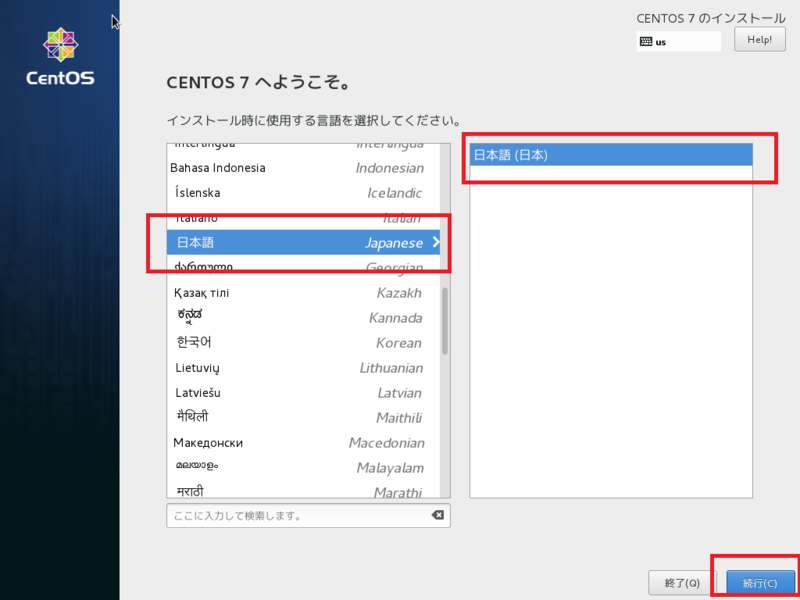Click the 終了(Q) quit button

pyautogui.click(x=682, y=583)
